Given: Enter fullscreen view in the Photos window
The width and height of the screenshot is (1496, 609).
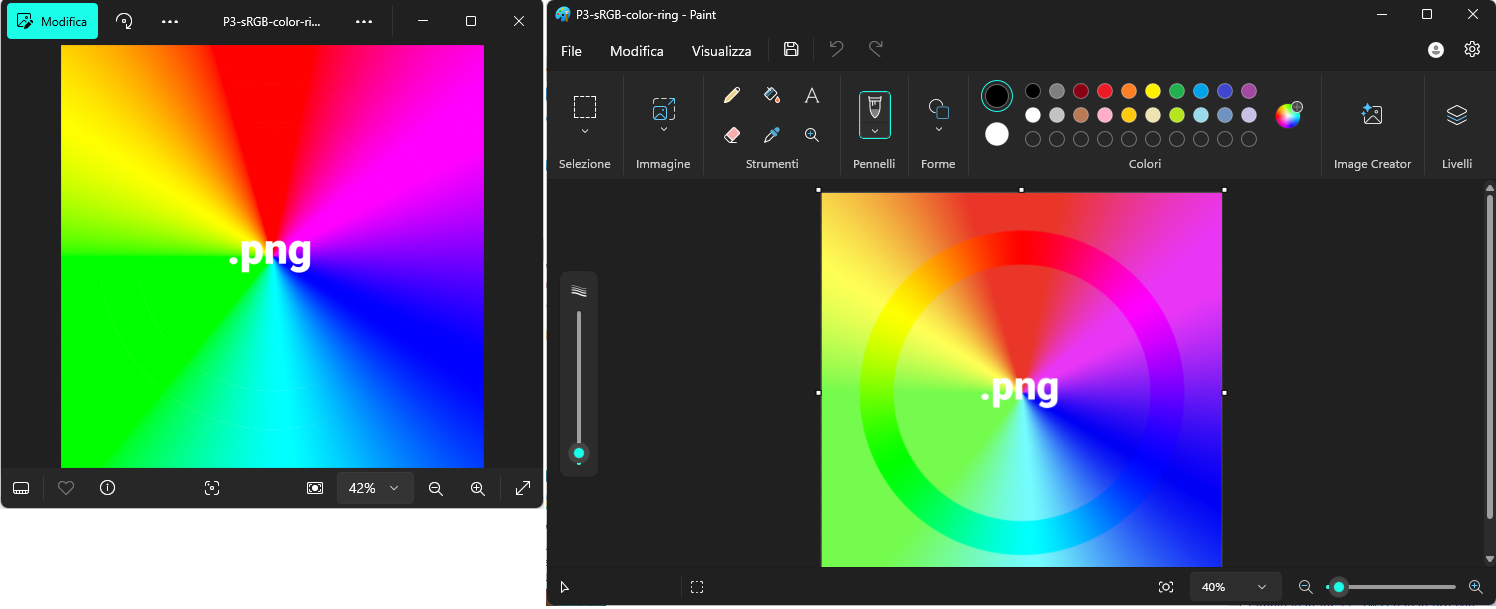Looking at the screenshot, I should [523, 488].
